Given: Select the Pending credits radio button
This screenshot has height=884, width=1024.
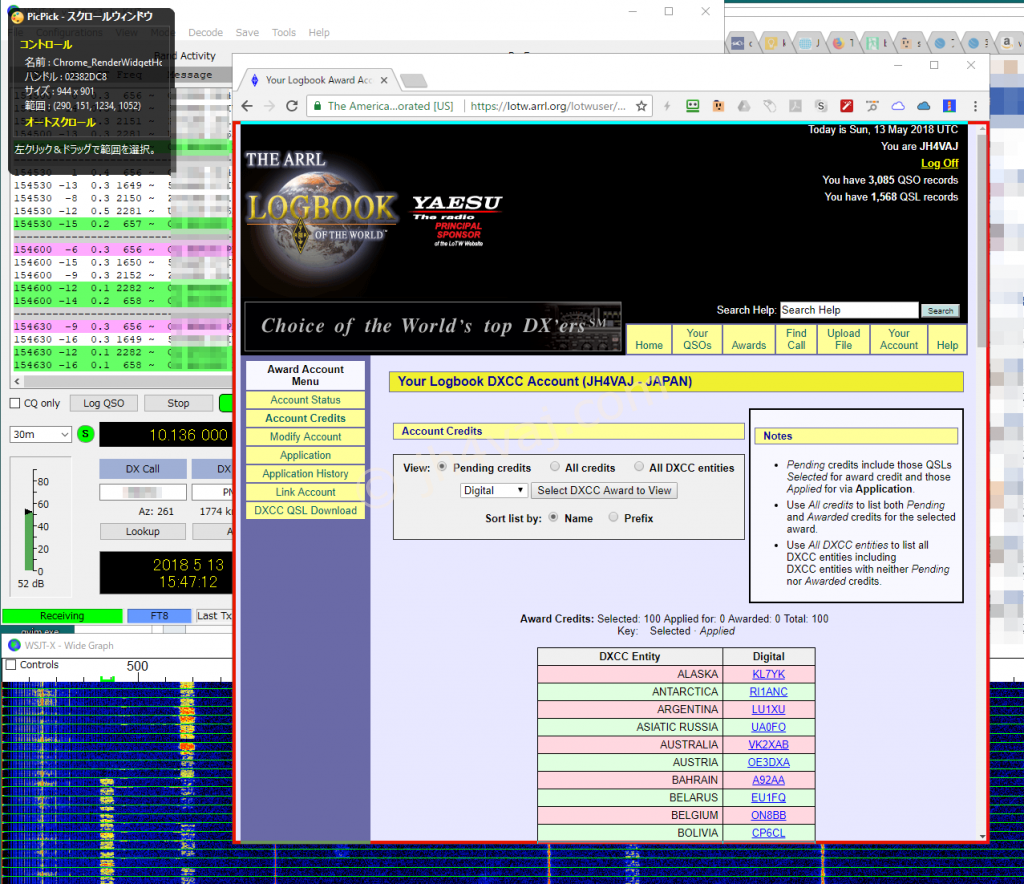Looking at the screenshot, I should coord(442,467).
